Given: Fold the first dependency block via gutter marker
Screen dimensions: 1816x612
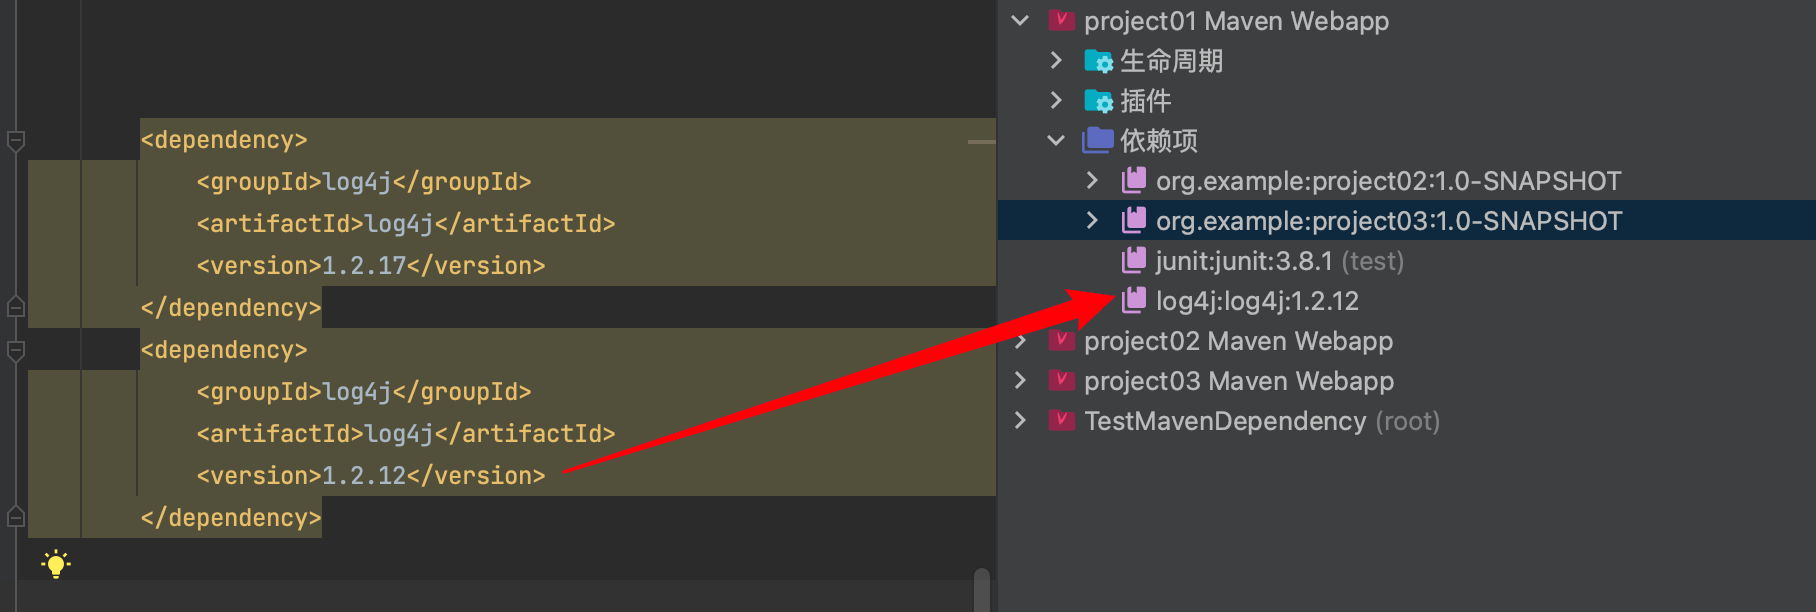Looking at the screenshot, I should (16, 141).
